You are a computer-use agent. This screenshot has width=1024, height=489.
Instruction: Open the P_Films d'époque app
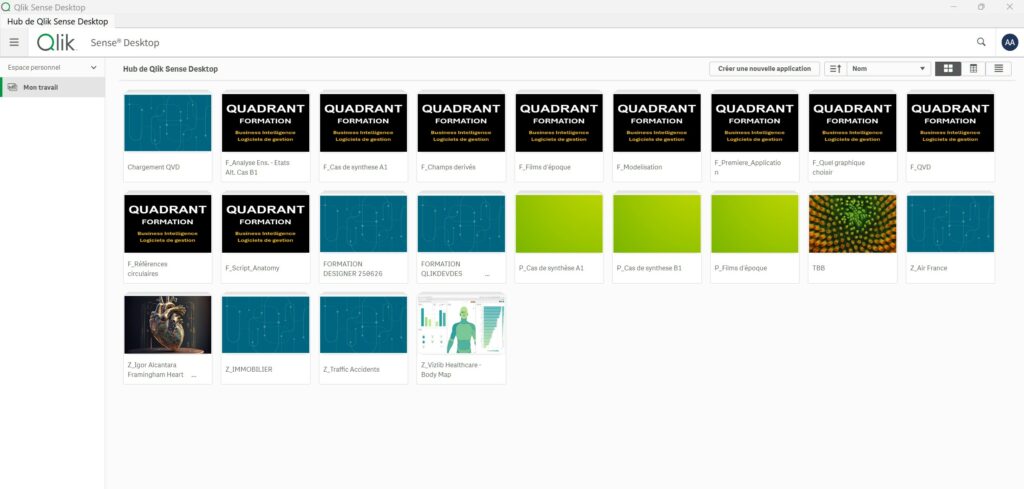tap(755, 237)
